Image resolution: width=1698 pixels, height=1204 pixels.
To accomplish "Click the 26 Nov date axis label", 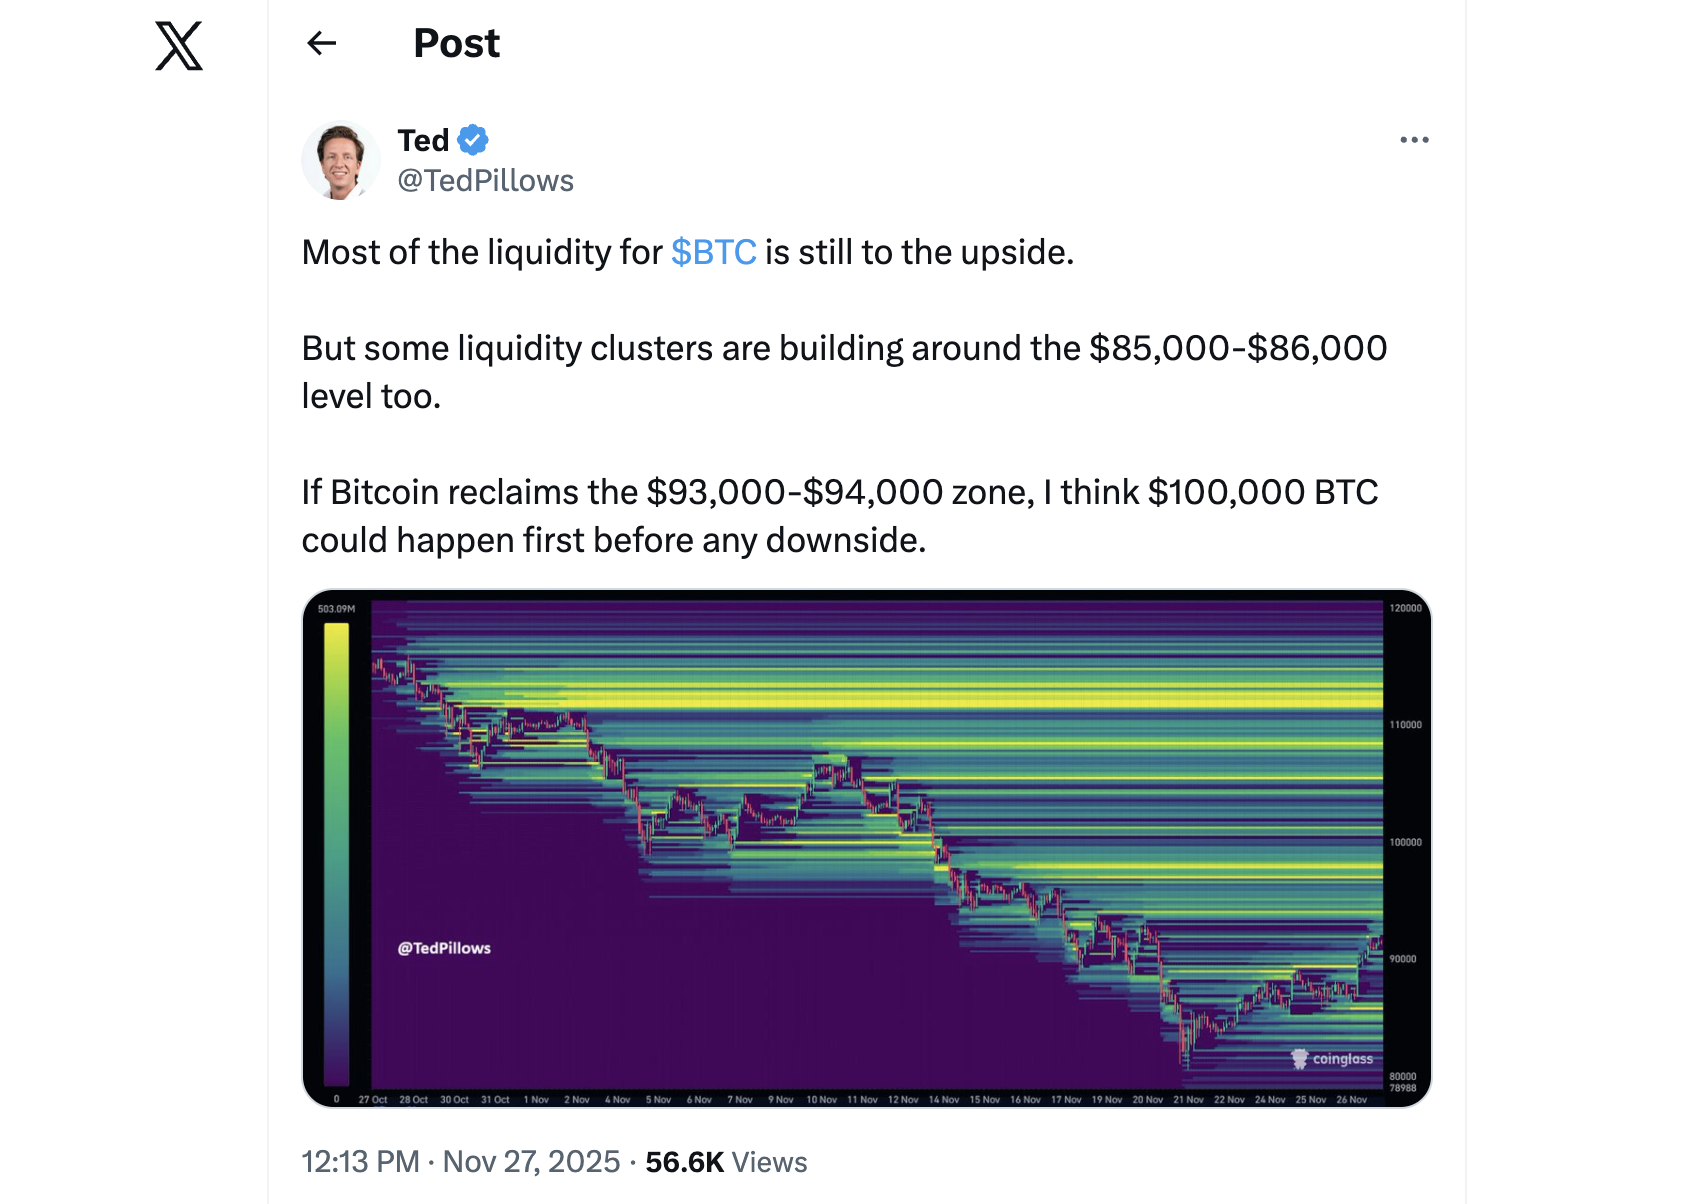I will (1351, 1099).
